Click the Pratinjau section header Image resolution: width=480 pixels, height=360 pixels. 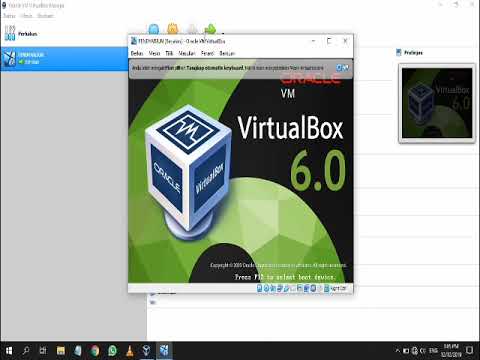point(413,53)
